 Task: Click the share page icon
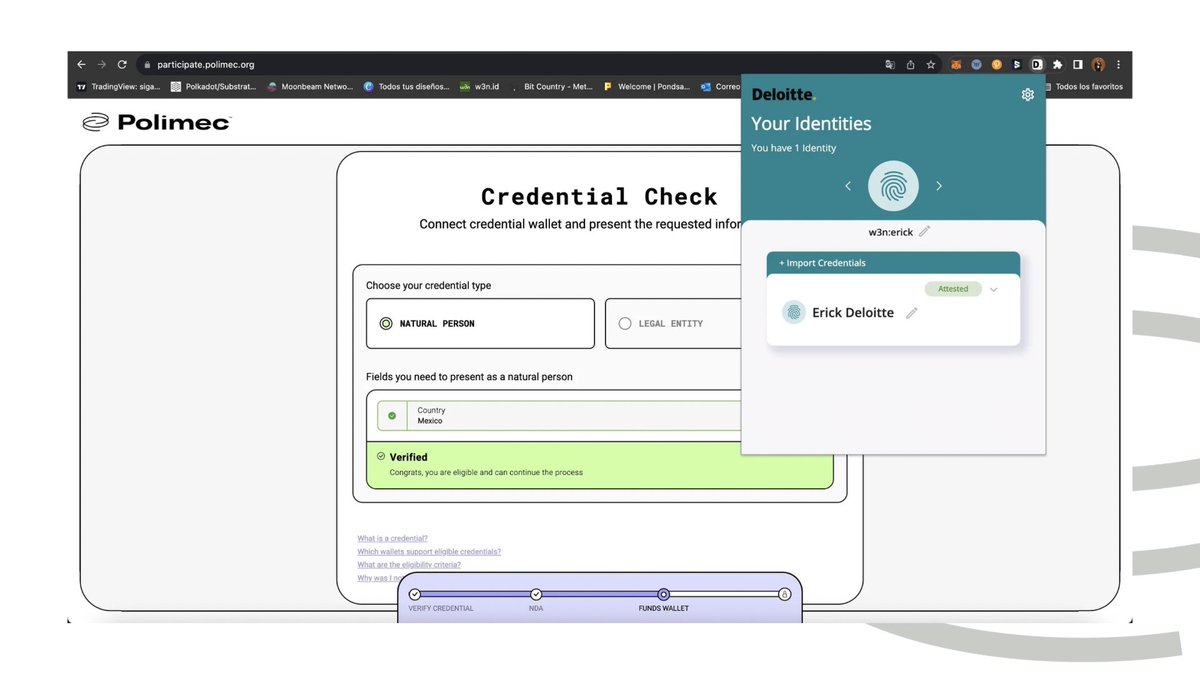point(910,64)
